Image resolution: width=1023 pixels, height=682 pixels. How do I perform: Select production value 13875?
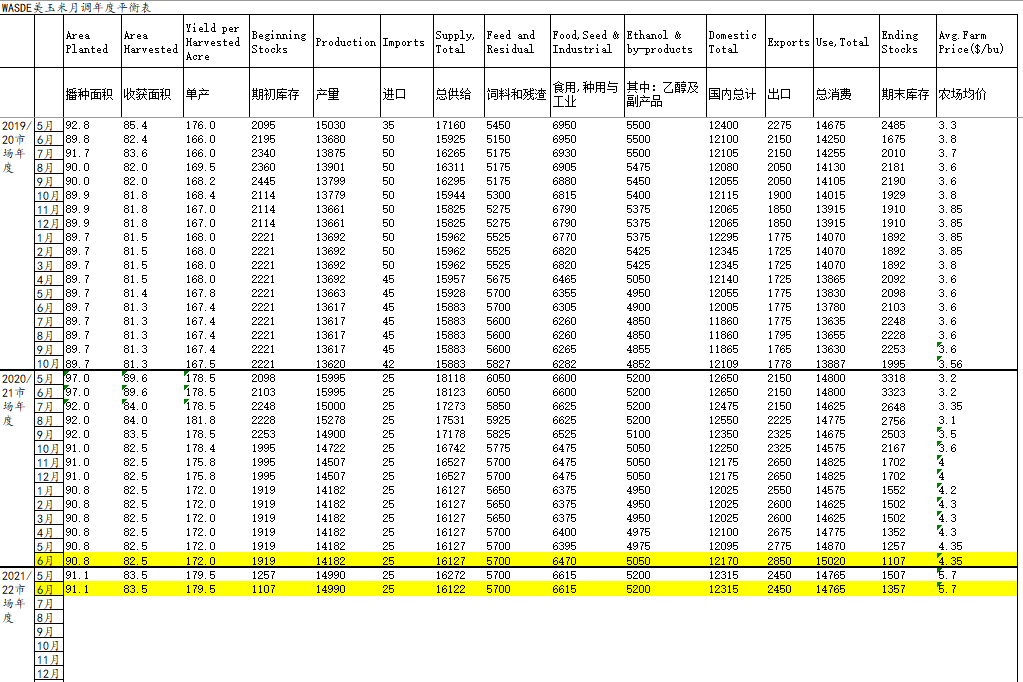coord(330,153)
